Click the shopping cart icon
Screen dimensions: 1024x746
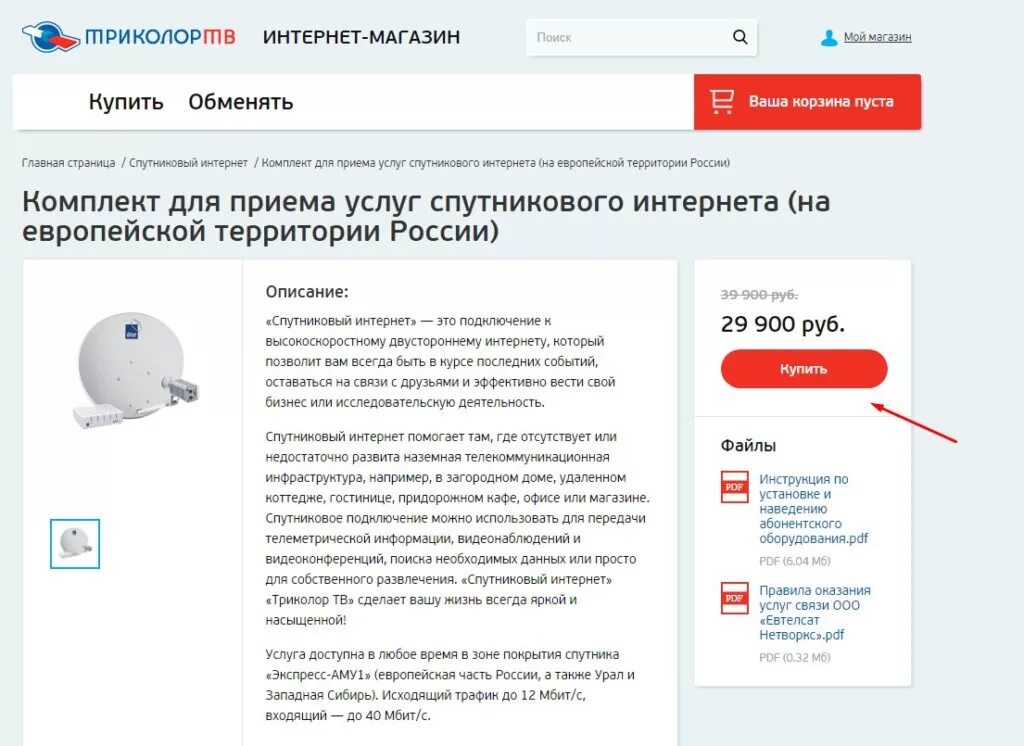[x=722, y=102]
